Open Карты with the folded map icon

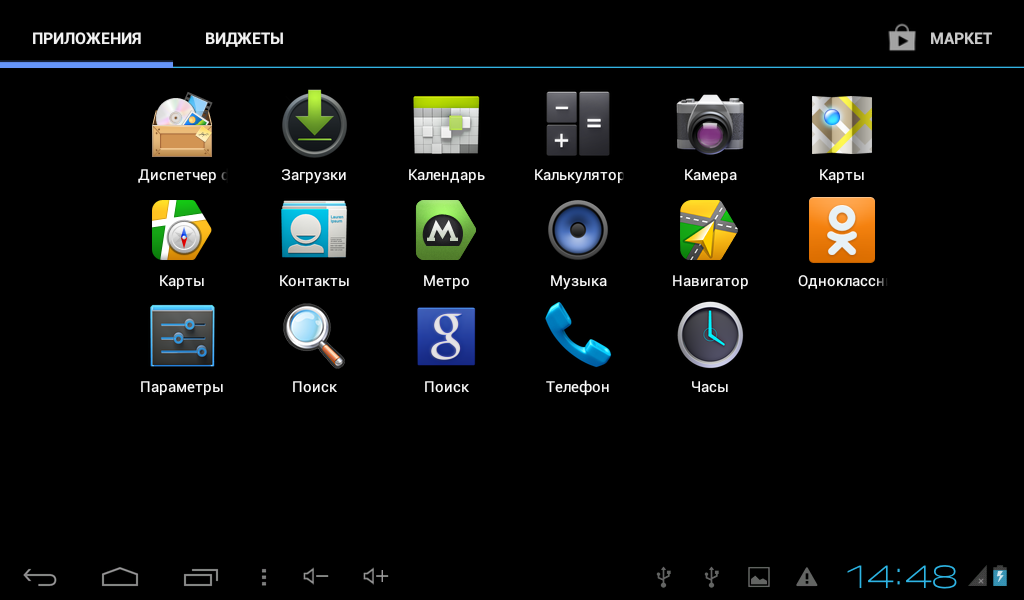point(842,125)
